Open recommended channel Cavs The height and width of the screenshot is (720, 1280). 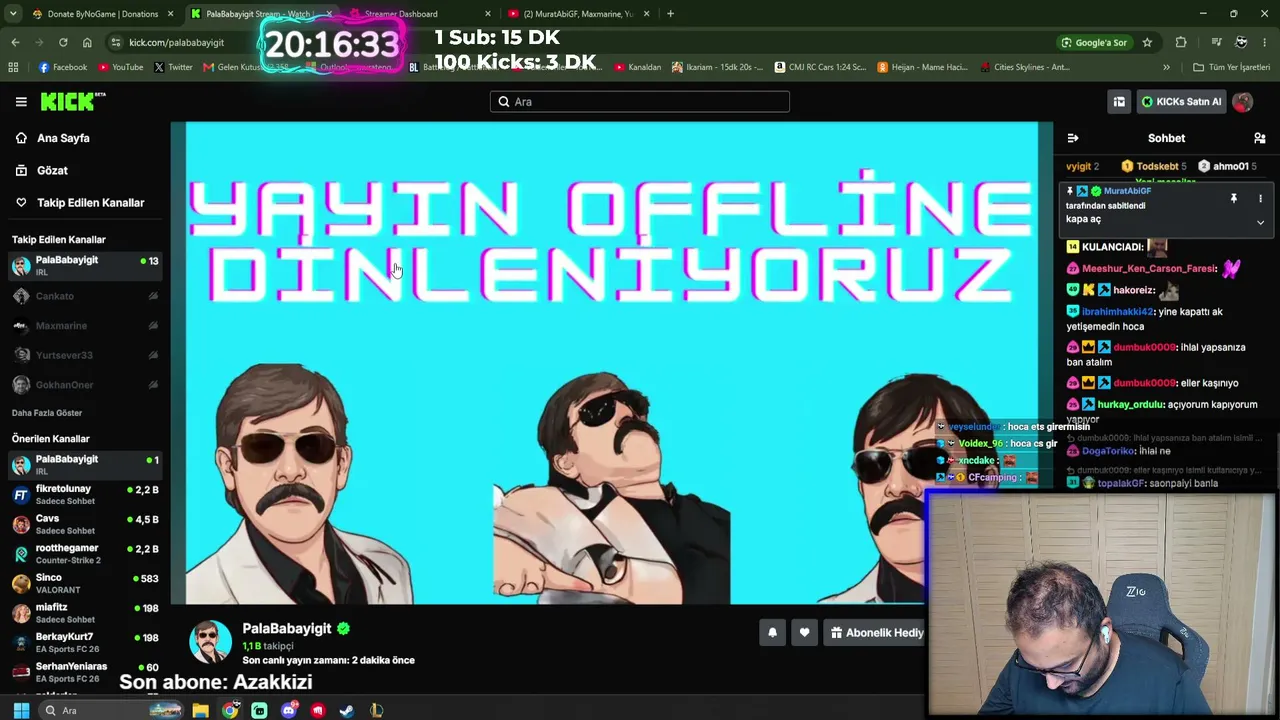pos(85,524)
